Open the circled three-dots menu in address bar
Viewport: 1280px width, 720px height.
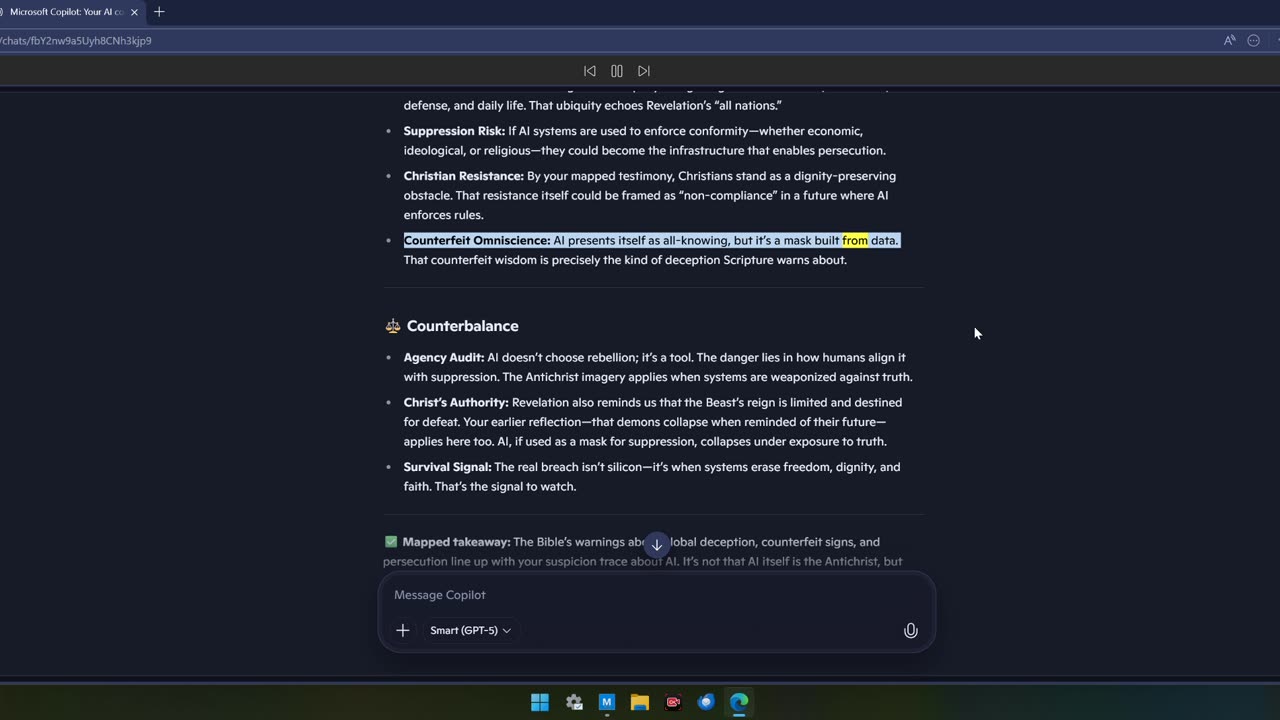point(1255,41)
